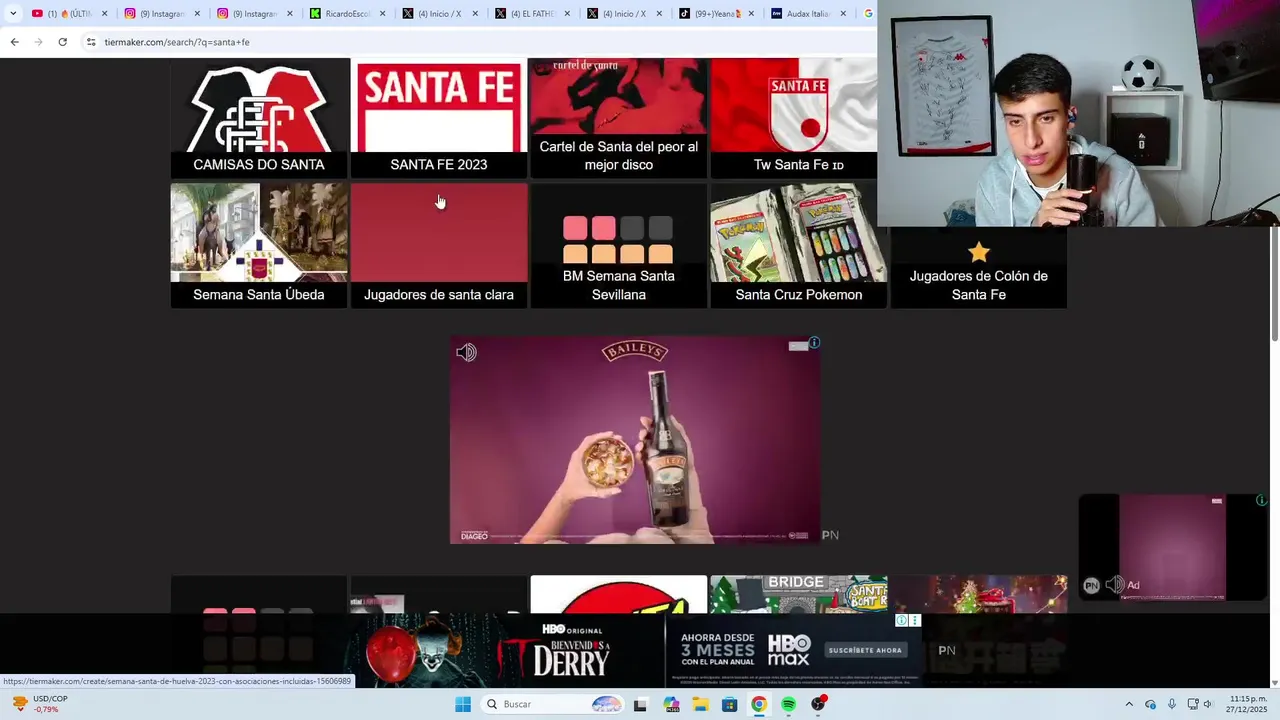Open the HBO Max banner ad info icon

pos(901,620)
